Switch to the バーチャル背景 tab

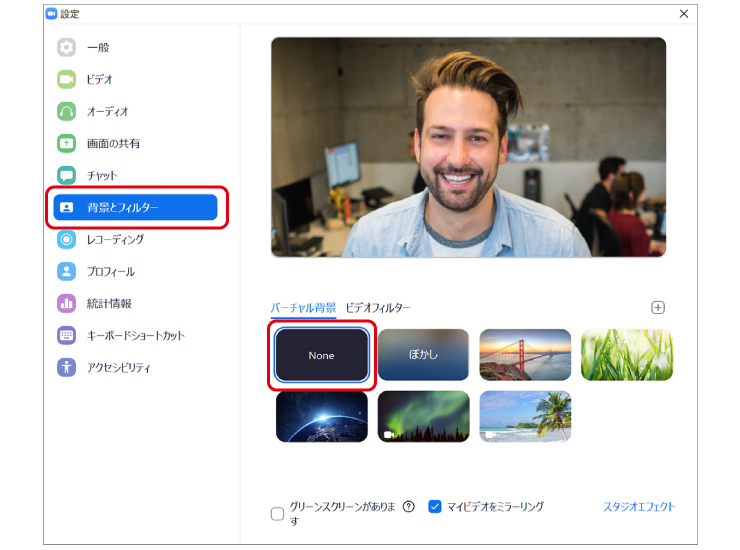coord(303,308)
